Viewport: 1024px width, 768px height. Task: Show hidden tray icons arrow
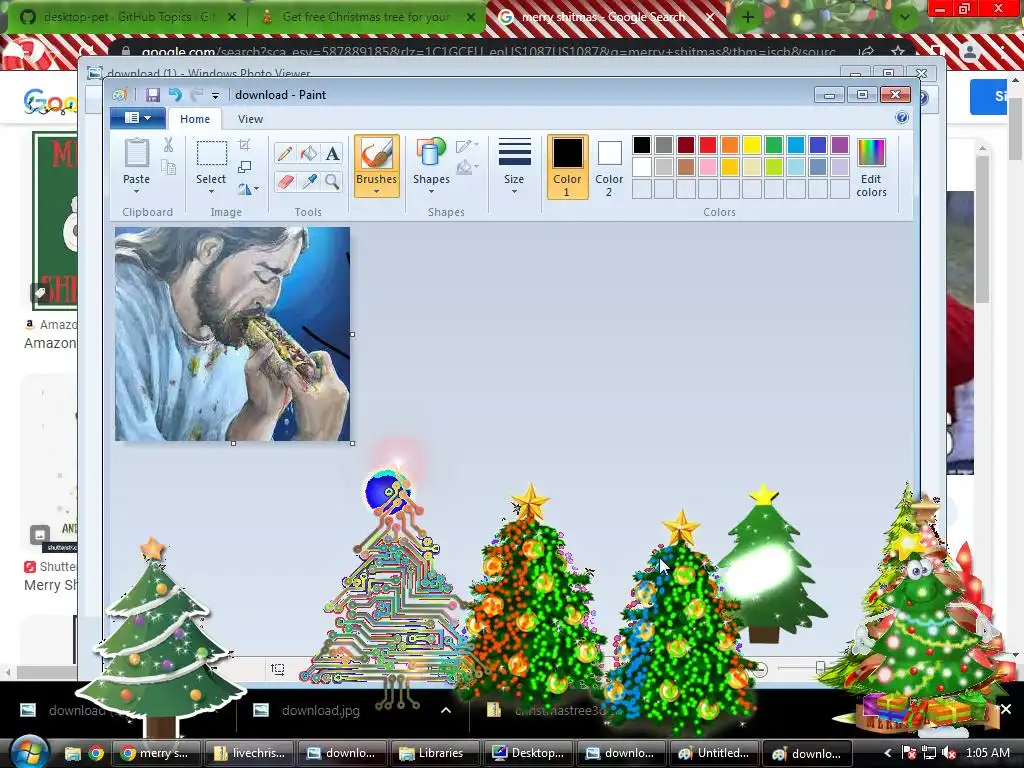click(887, 753)
